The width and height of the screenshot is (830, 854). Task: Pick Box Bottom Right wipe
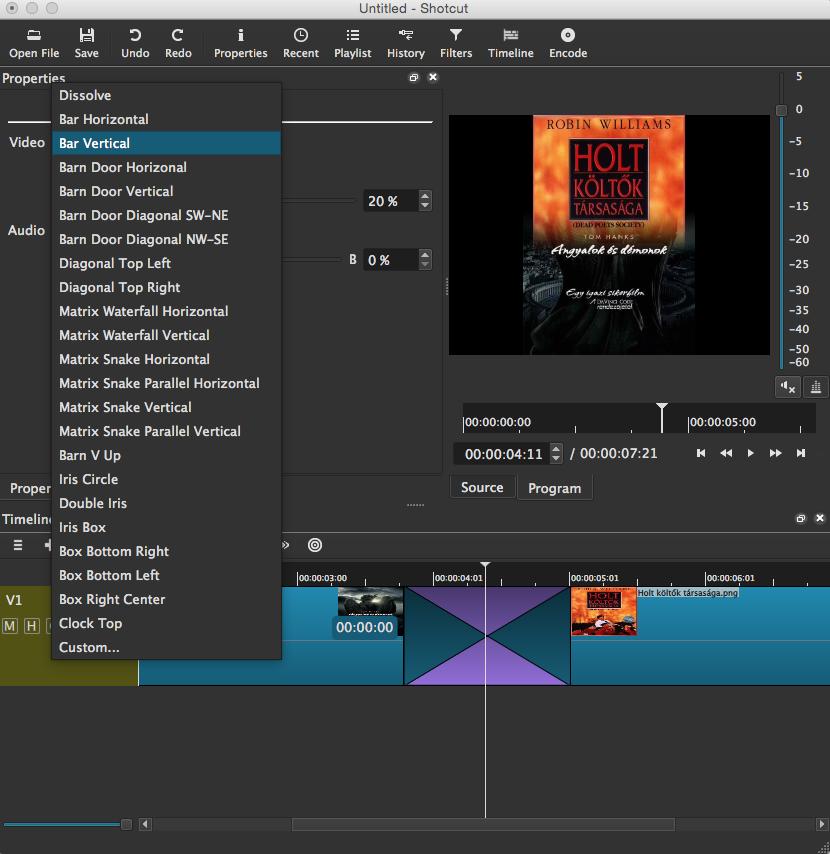[x=167, y=551]
